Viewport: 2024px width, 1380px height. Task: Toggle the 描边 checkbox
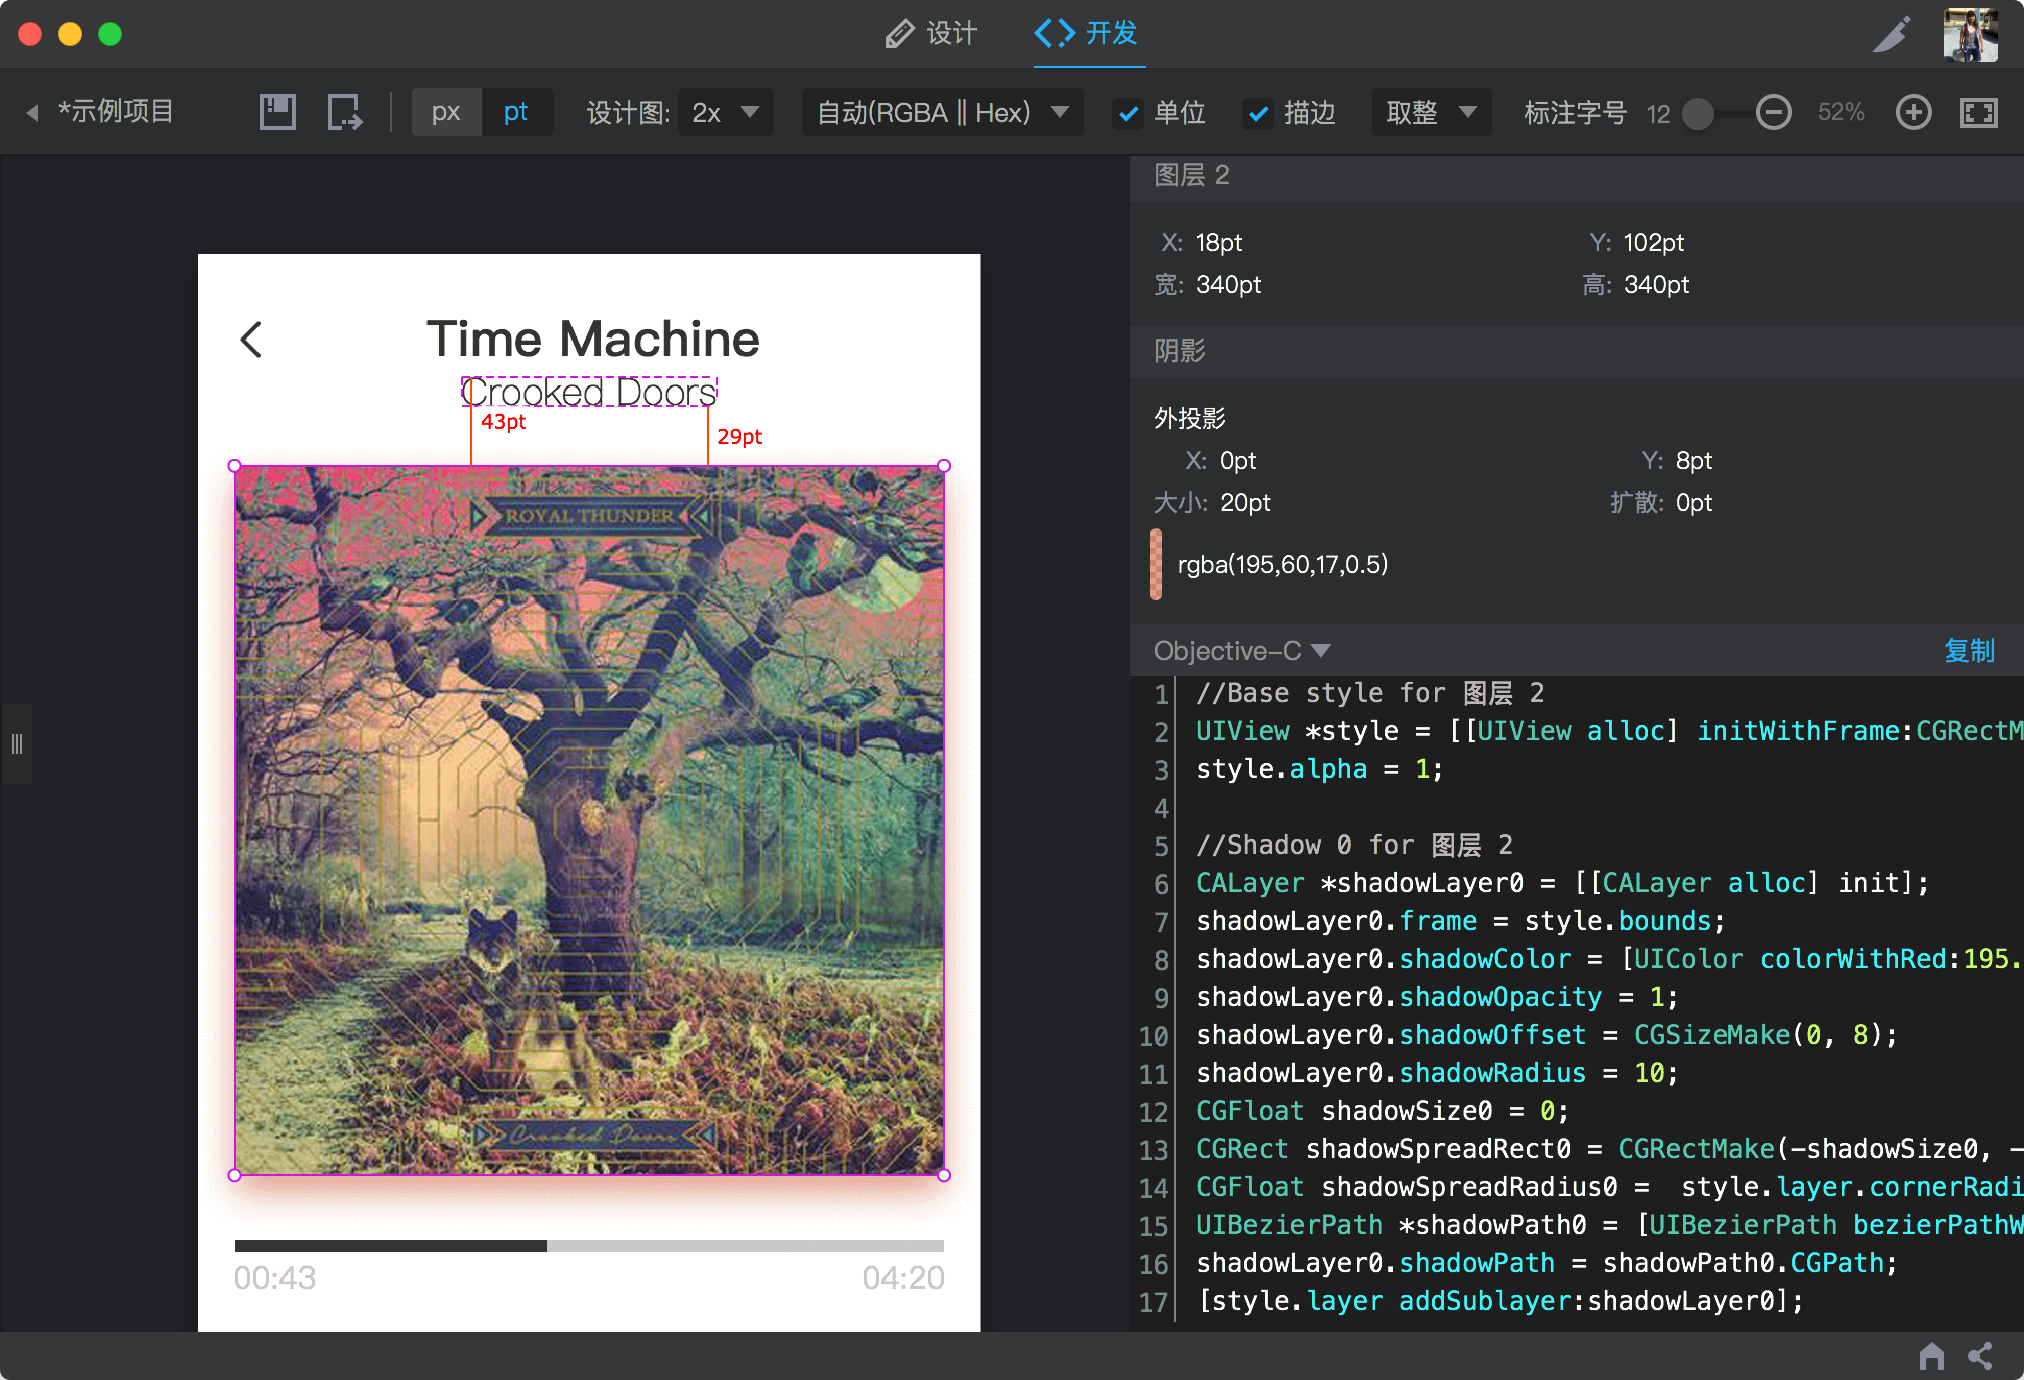point(1258,113)
